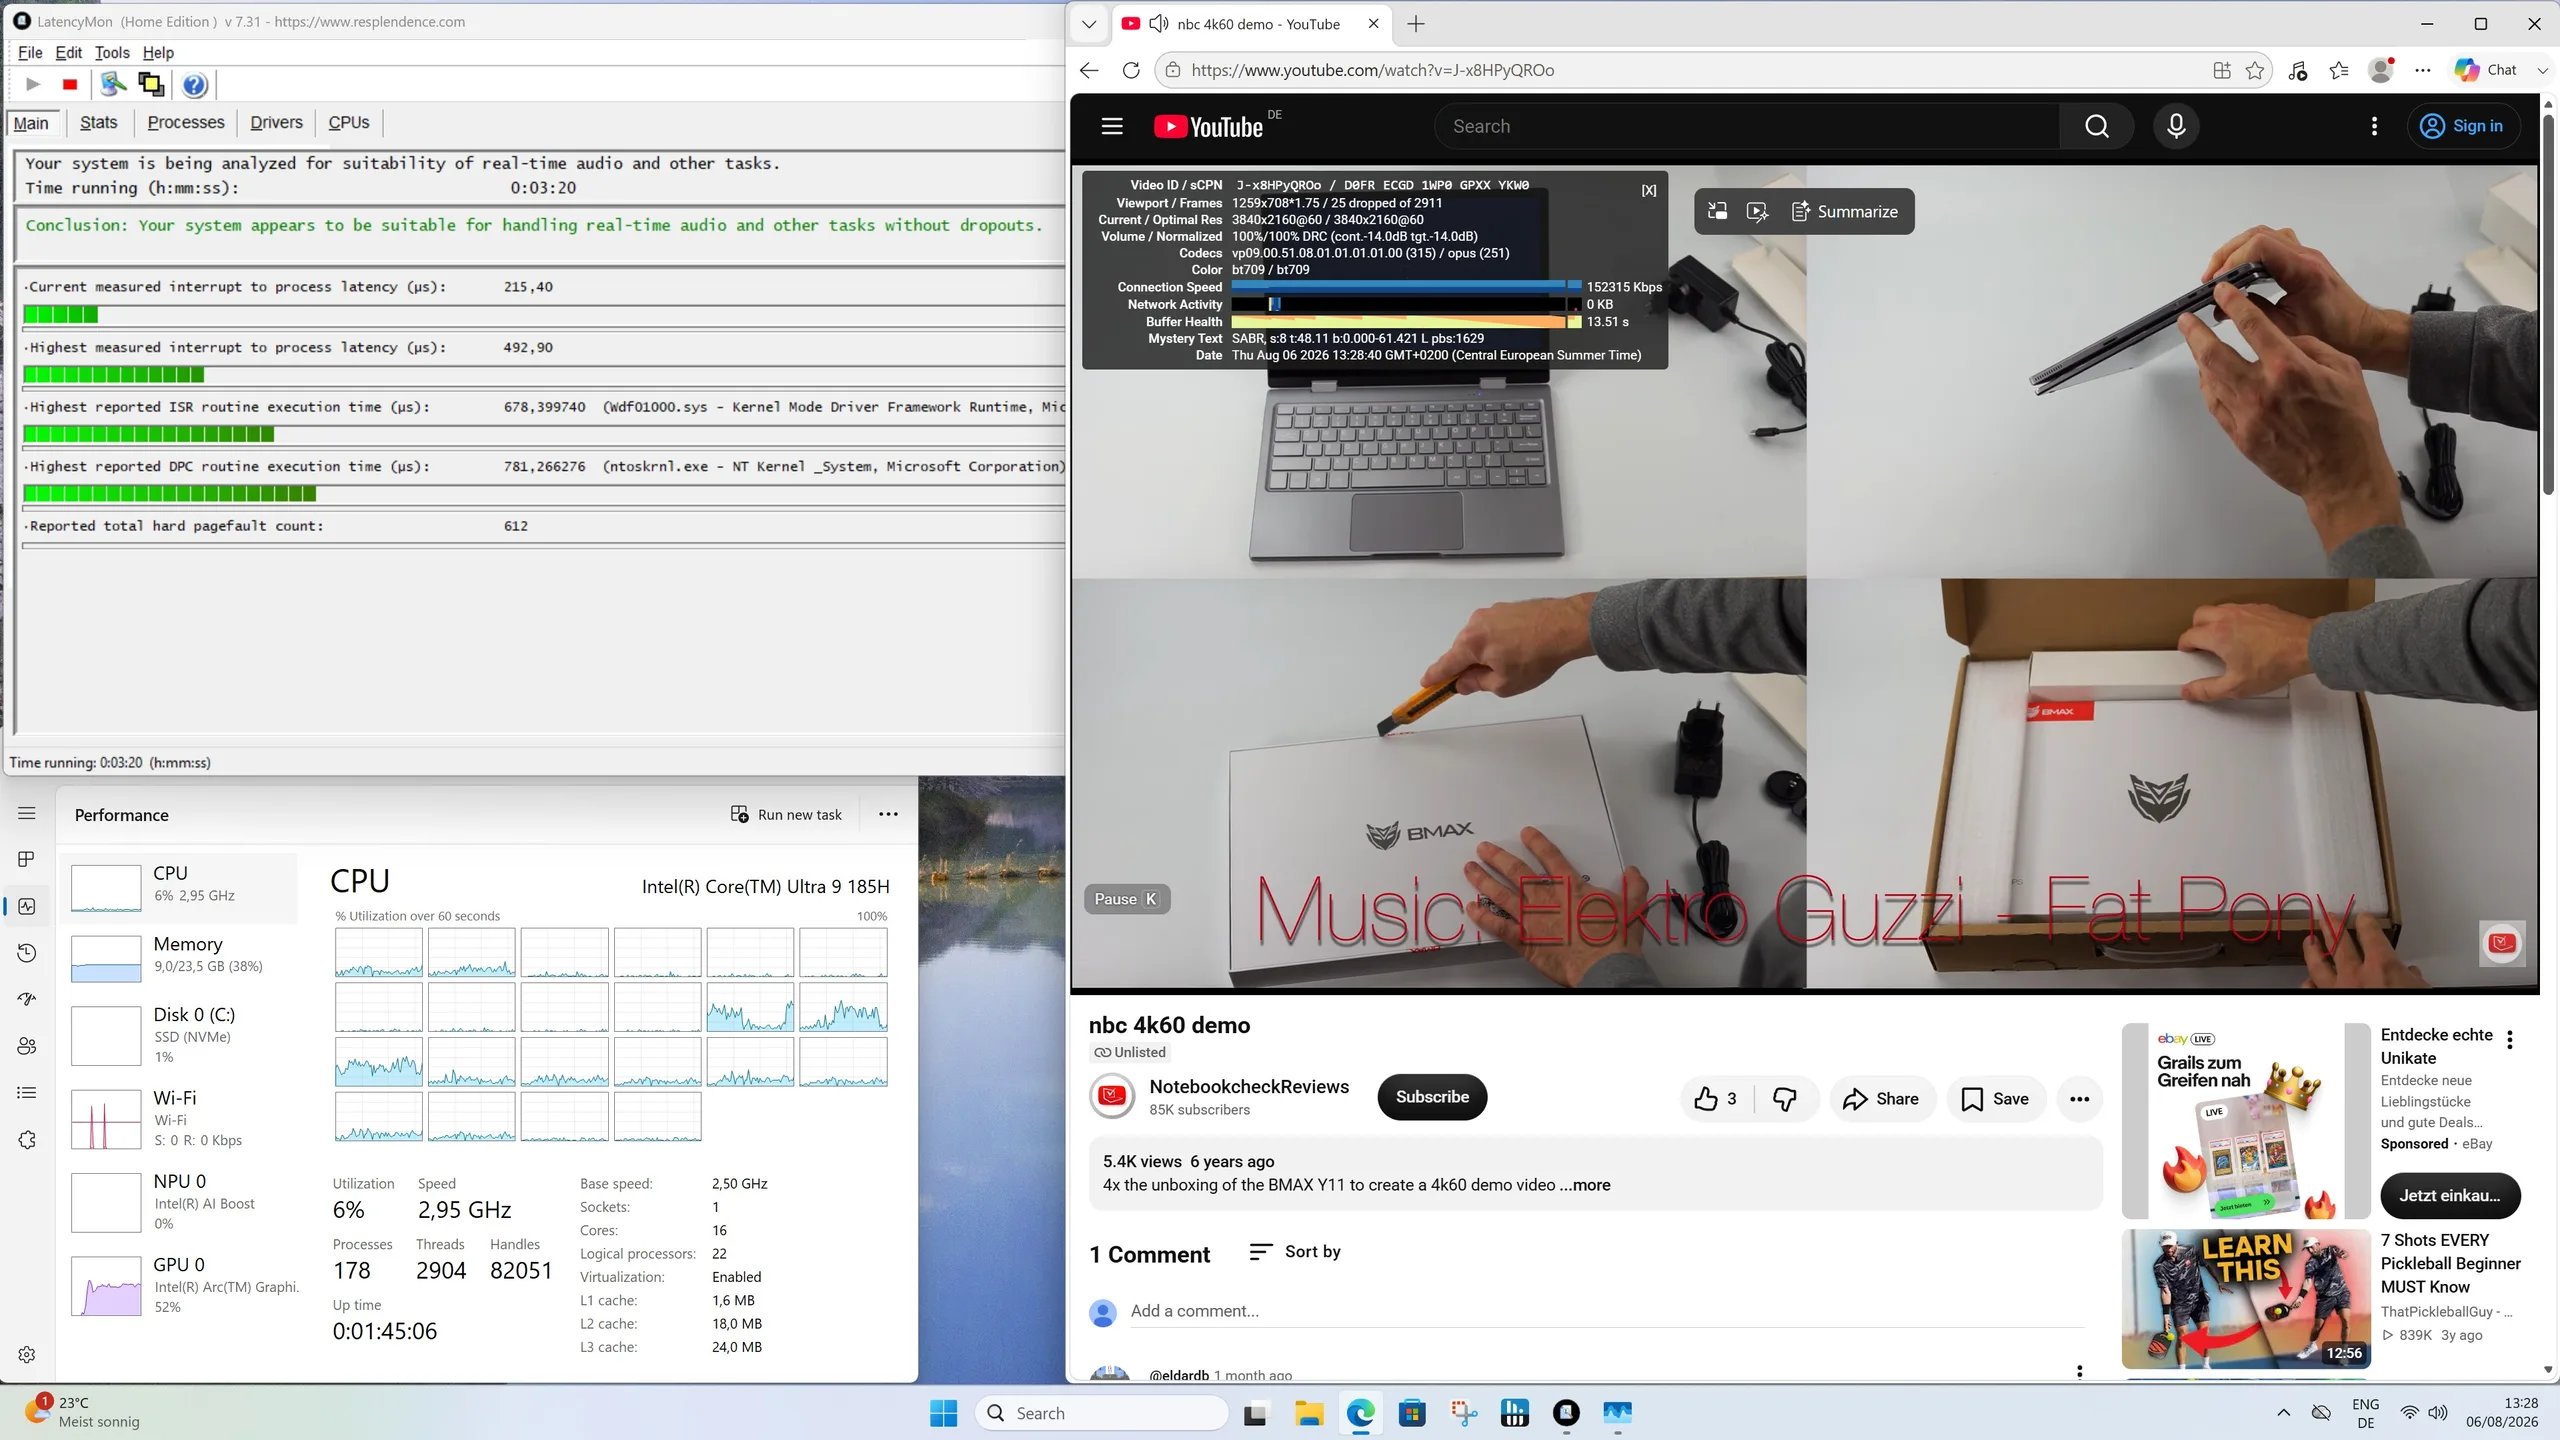Click the YouTube Sign in button
2560x1440 pixels.
pyautogui.click(x=2463, y=126)
